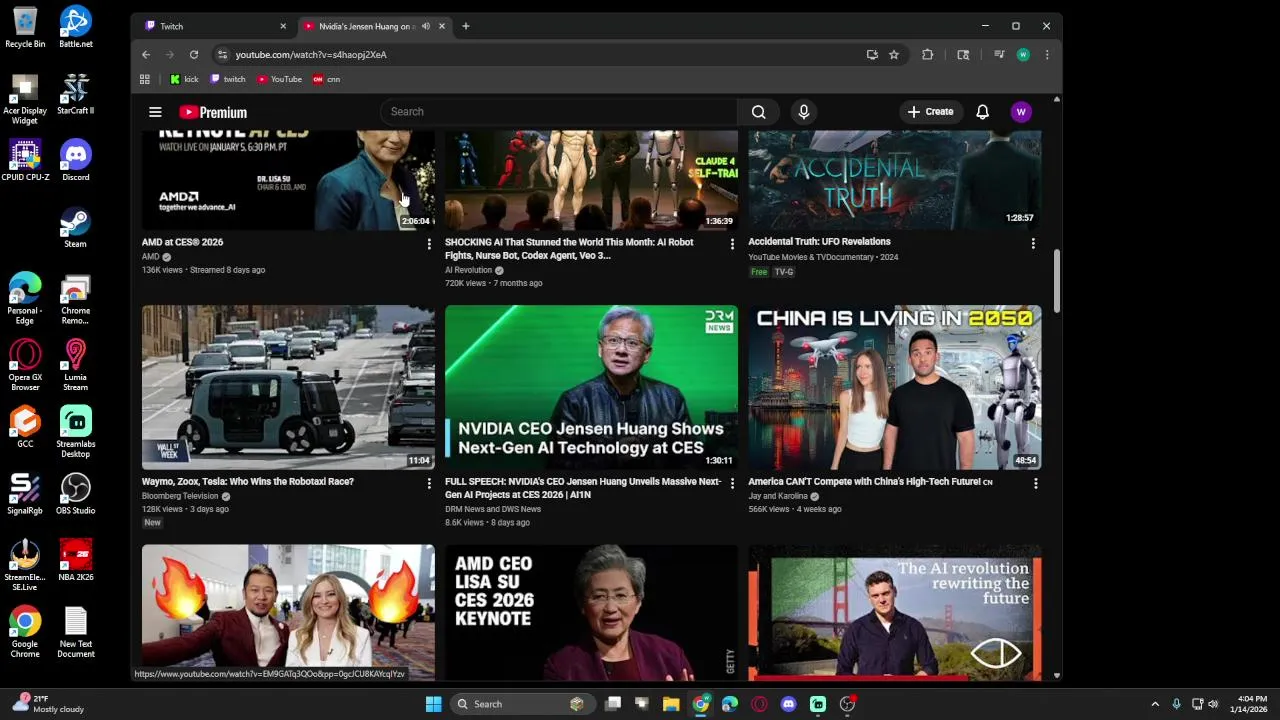Click the Windows taskbar search box
This screenshot has height=720, width=1280.
(x=521, y=704)
